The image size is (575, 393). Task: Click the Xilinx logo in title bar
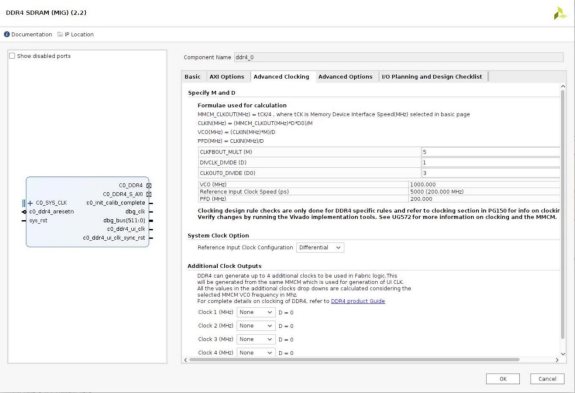(x=560, y=13)
